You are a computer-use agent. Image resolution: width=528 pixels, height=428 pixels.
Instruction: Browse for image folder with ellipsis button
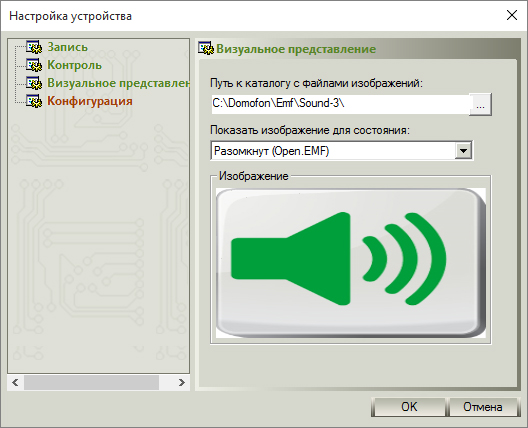click(x=480, y=104)
